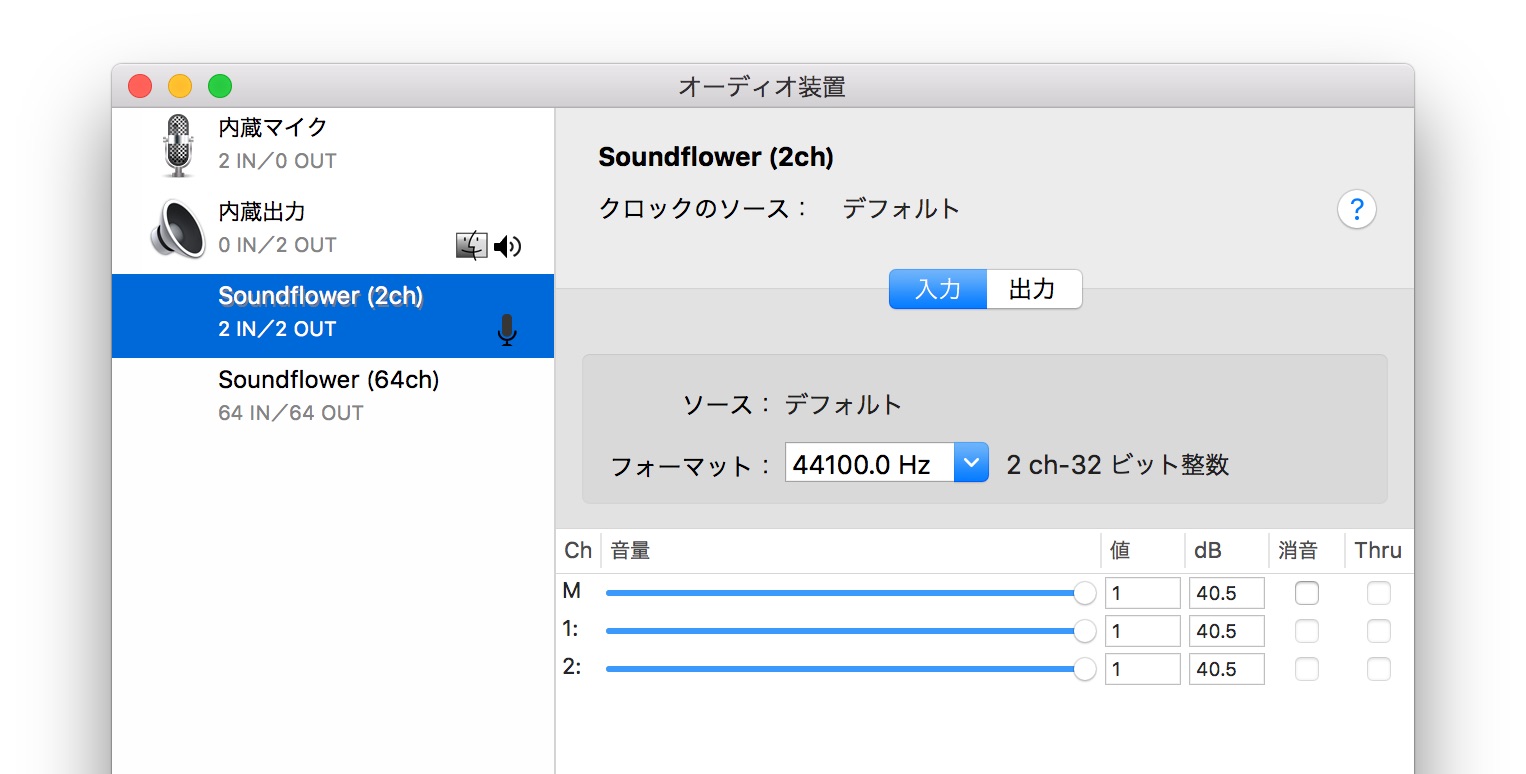Screen dimensions: 1526x774
Task: Click the 値 value column header
Action: [x=1143, y=550]
